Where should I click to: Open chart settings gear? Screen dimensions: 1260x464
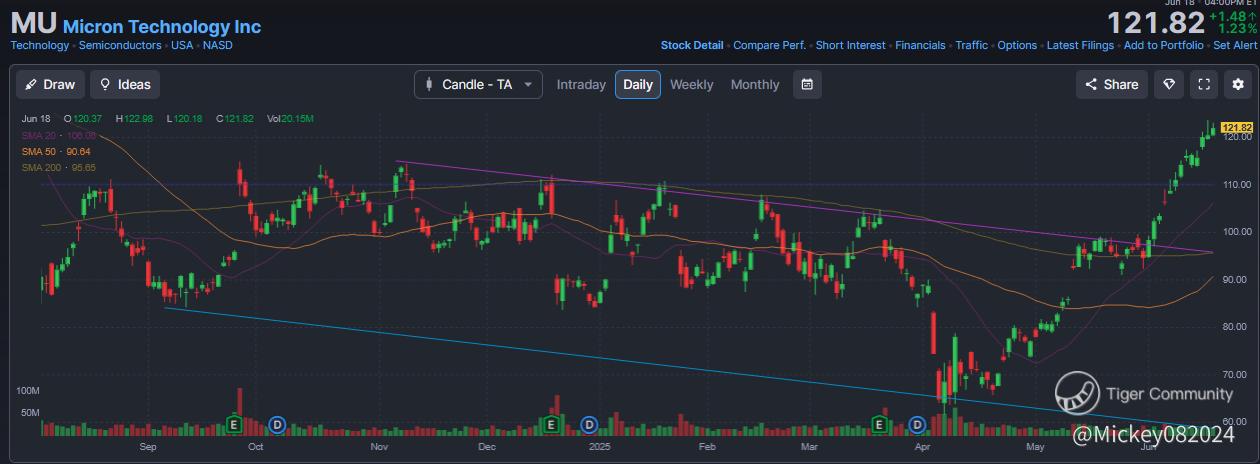coord(1239,84)
